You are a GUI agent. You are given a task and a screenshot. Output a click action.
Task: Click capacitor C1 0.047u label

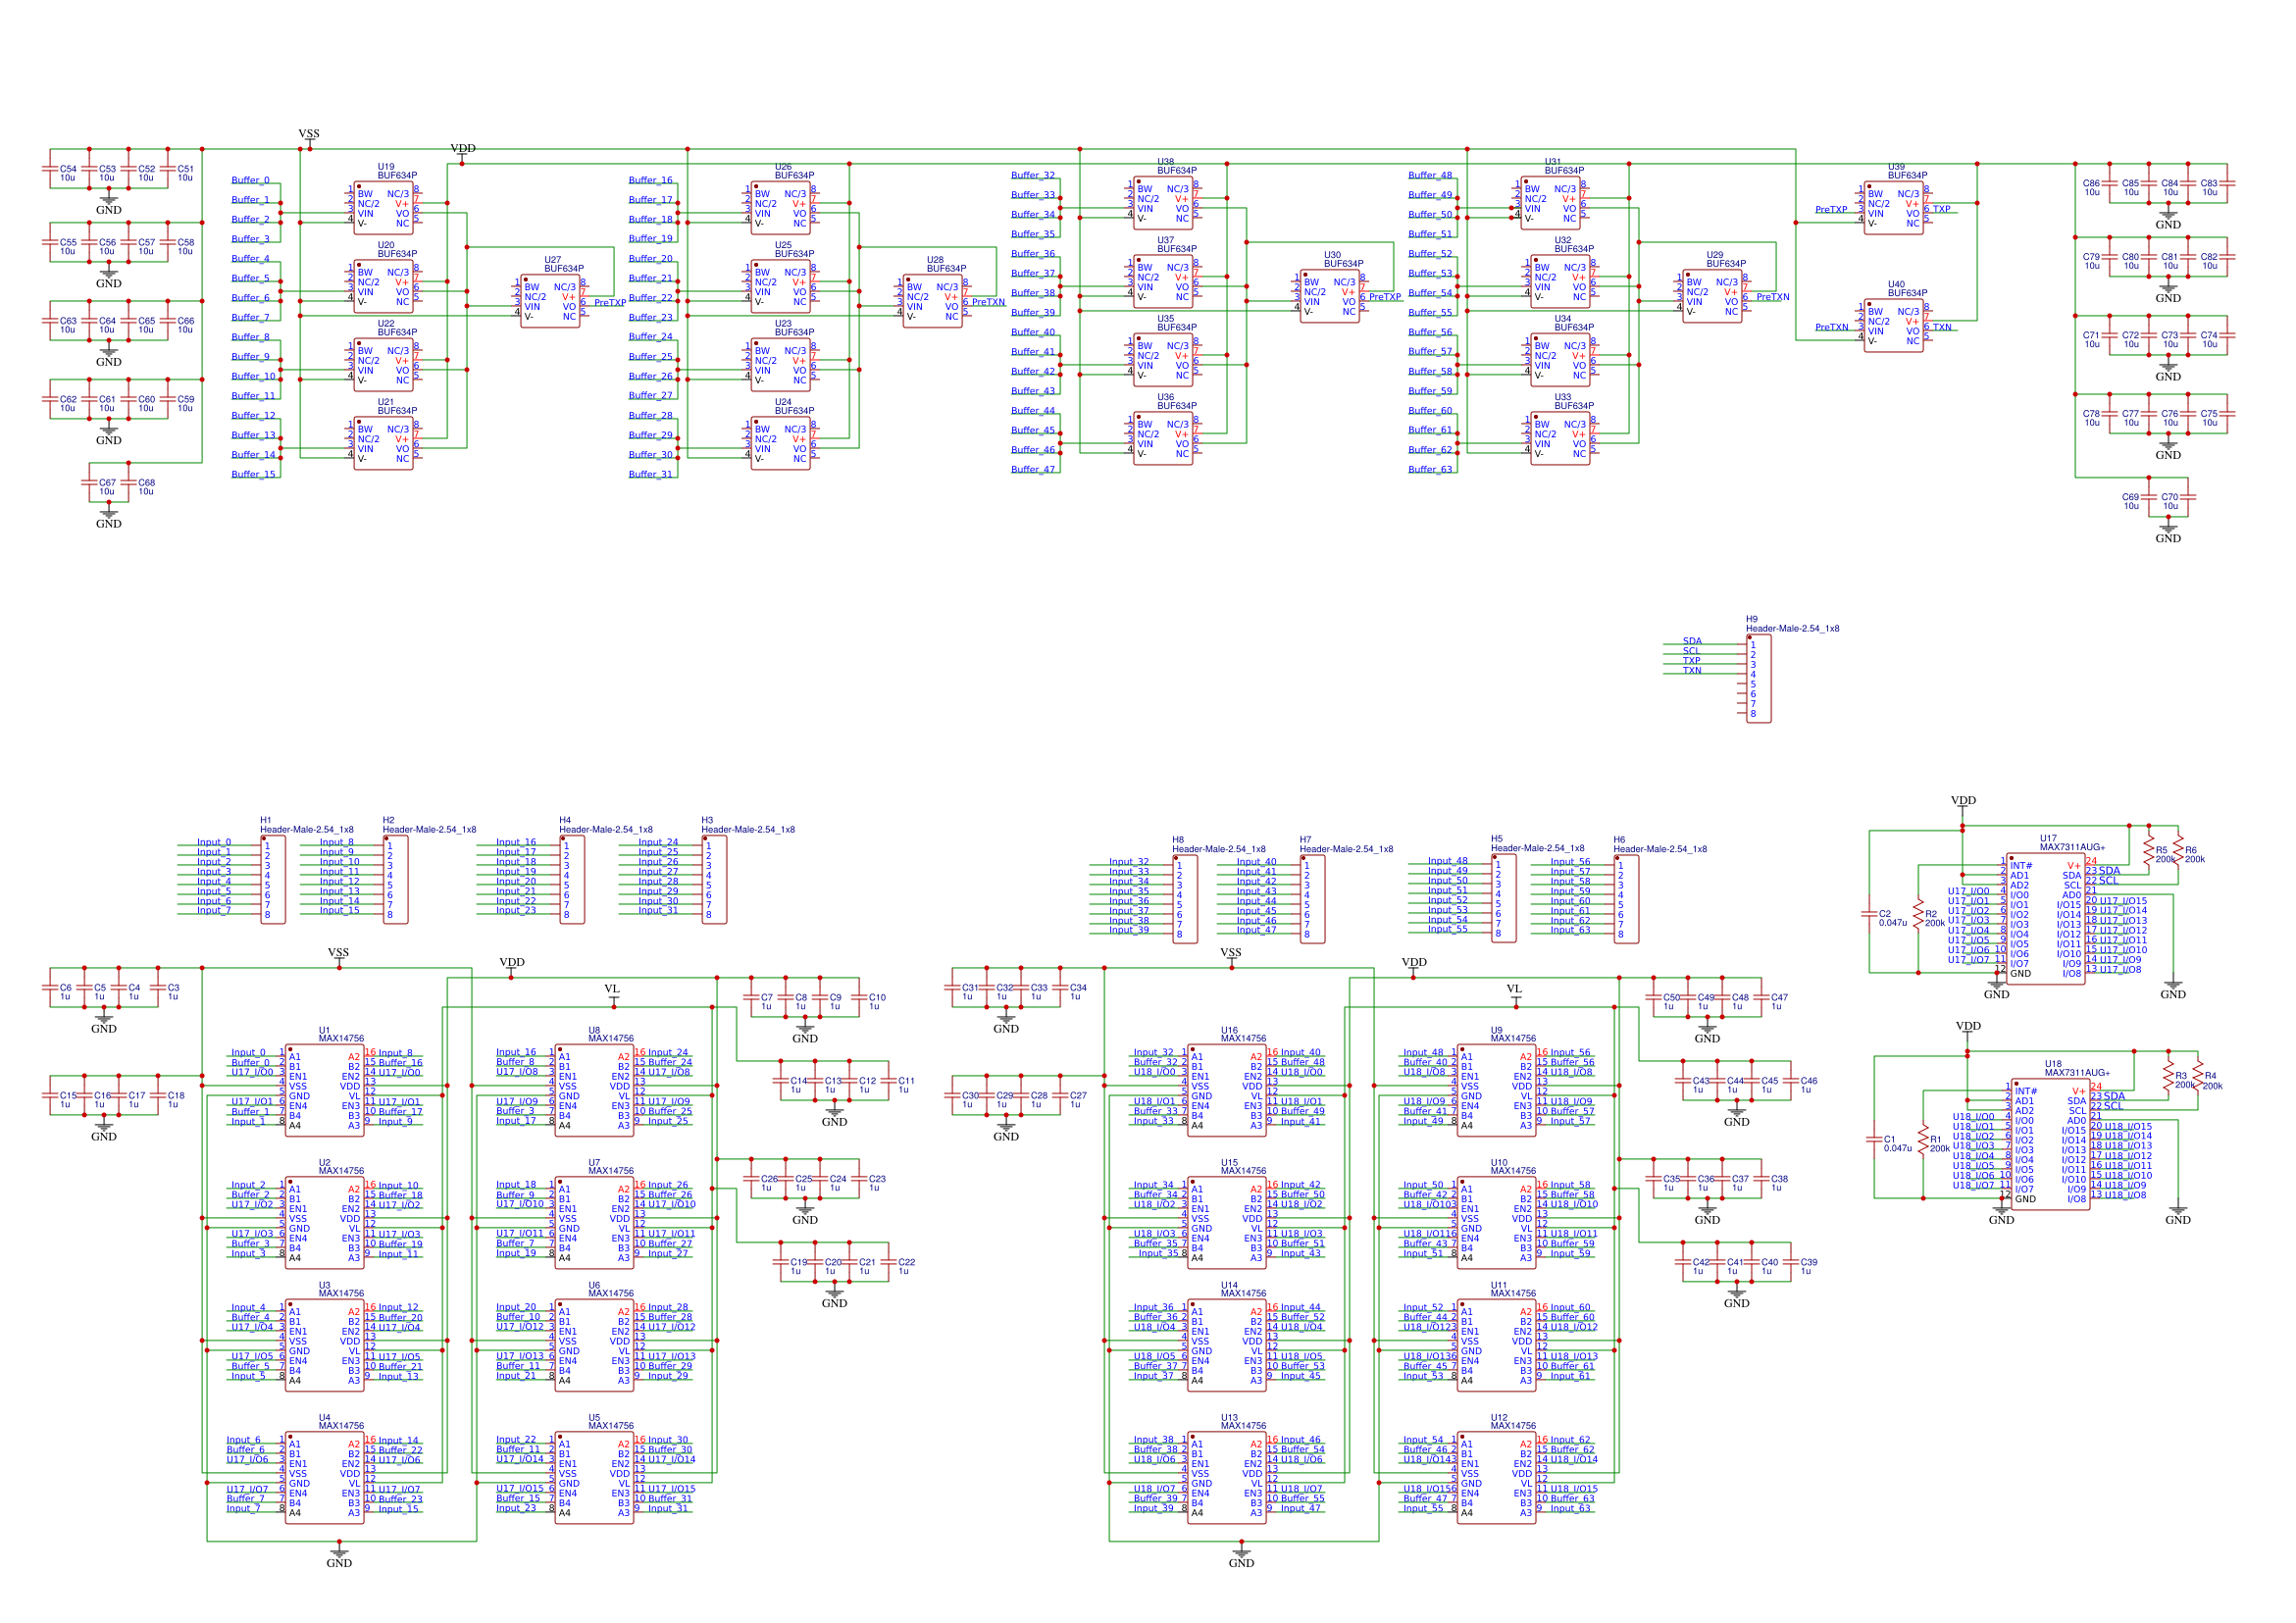click(x=1898, y=1144)
